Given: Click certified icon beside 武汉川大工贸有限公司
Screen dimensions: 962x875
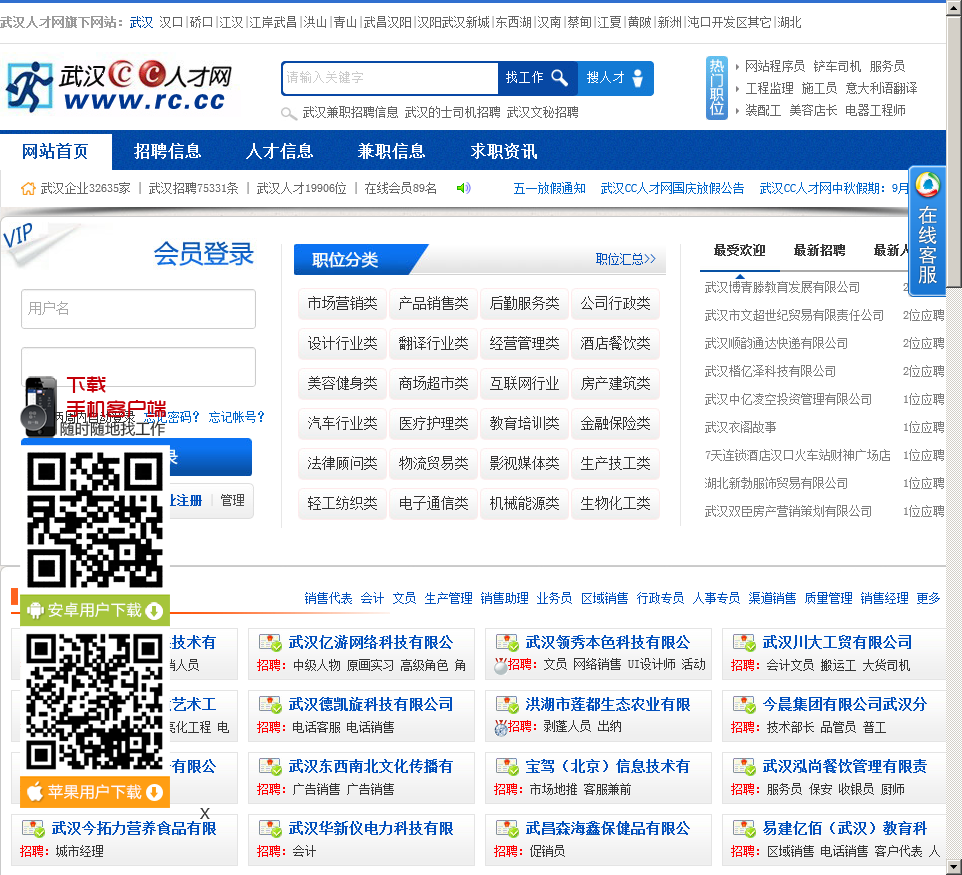Looking at the screenshot, I should (x=744, y=643).
